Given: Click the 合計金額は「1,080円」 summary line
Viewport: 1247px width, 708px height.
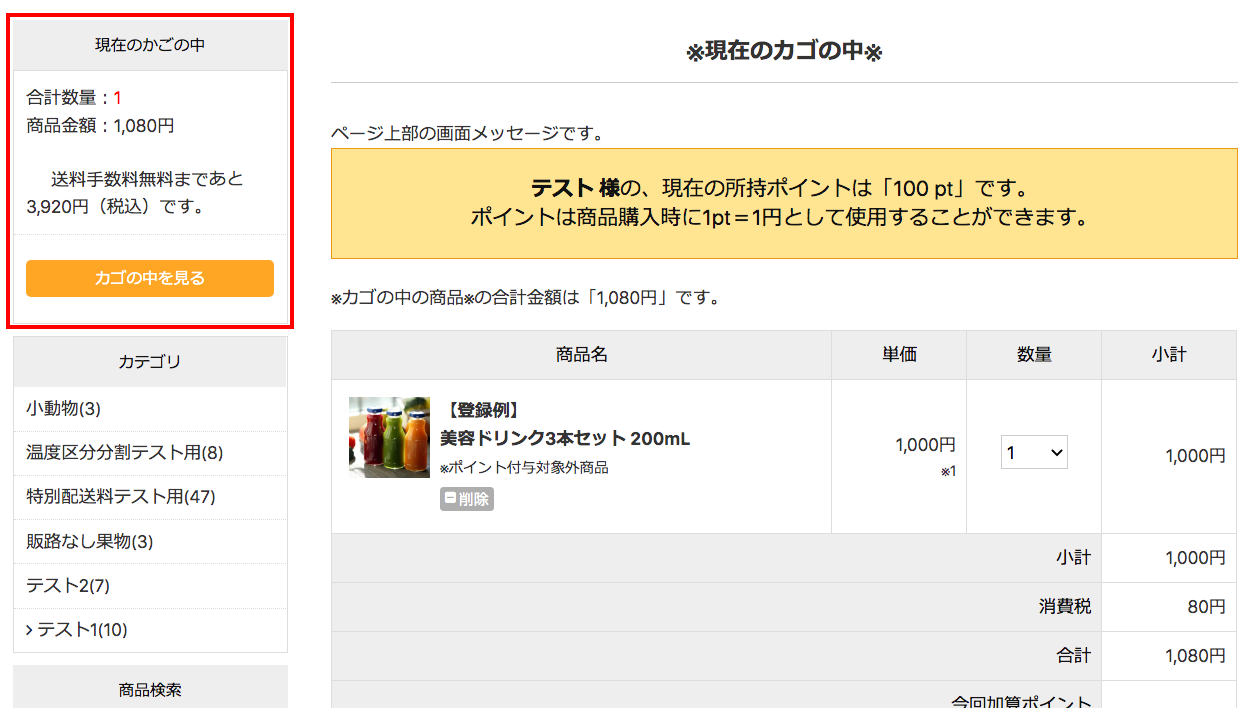Looking at the screenshot, I should pos(525,297).
